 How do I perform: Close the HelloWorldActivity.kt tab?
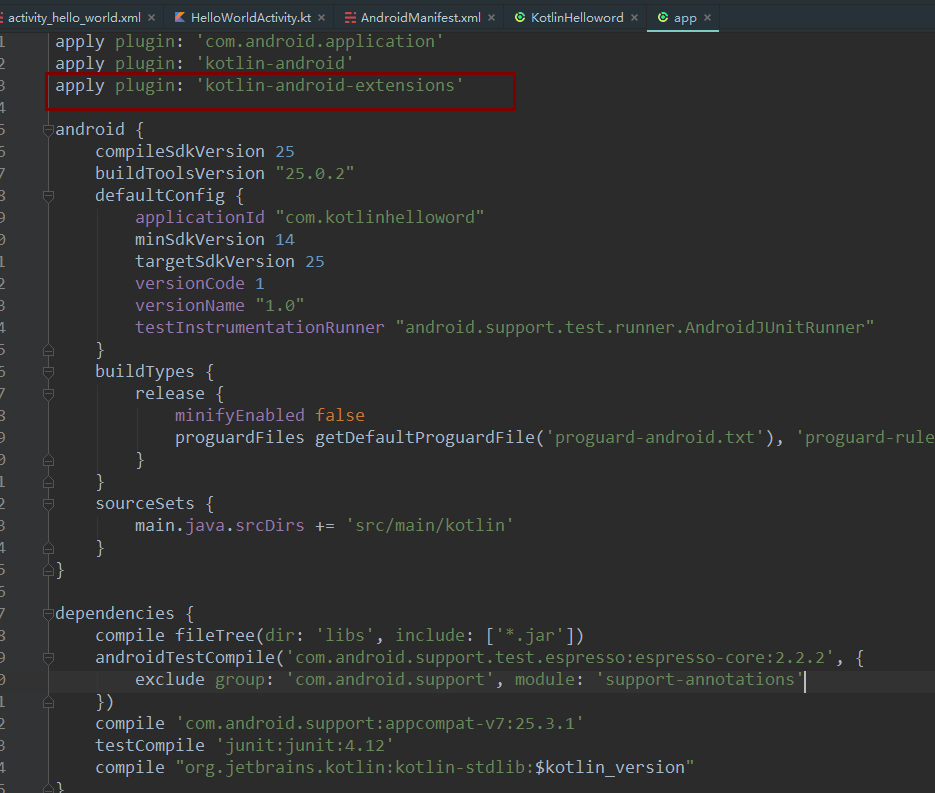(x=321, y=18)
